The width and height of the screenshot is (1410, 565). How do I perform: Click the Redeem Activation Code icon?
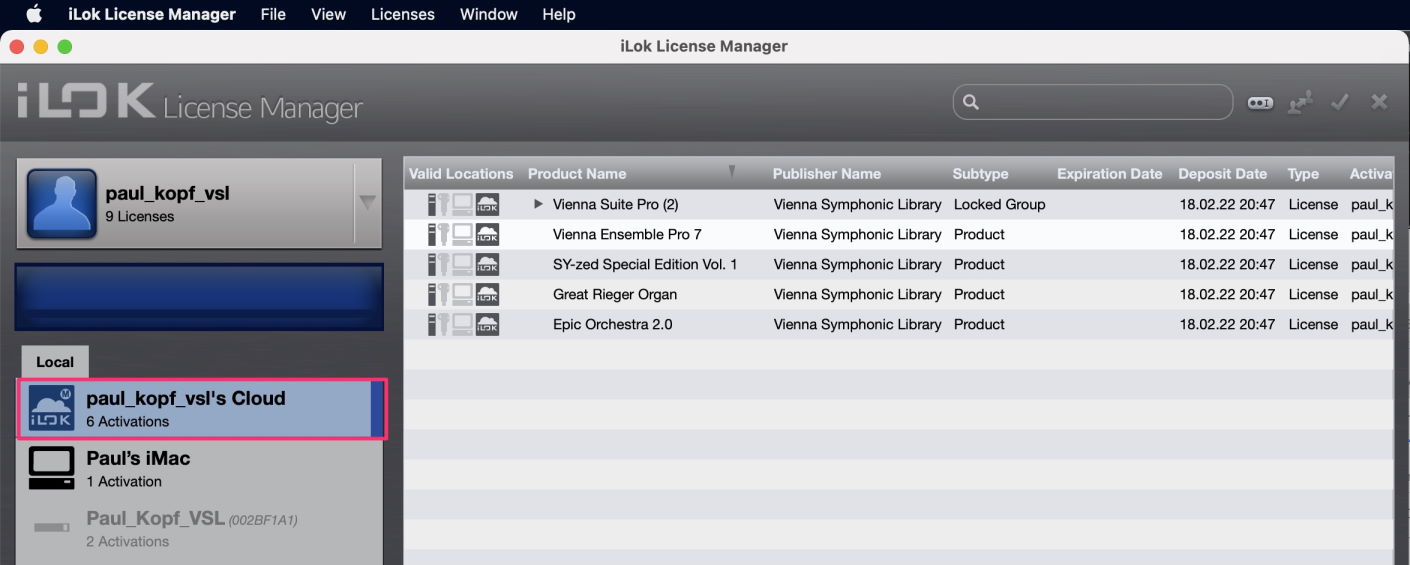click(1260, 102)
